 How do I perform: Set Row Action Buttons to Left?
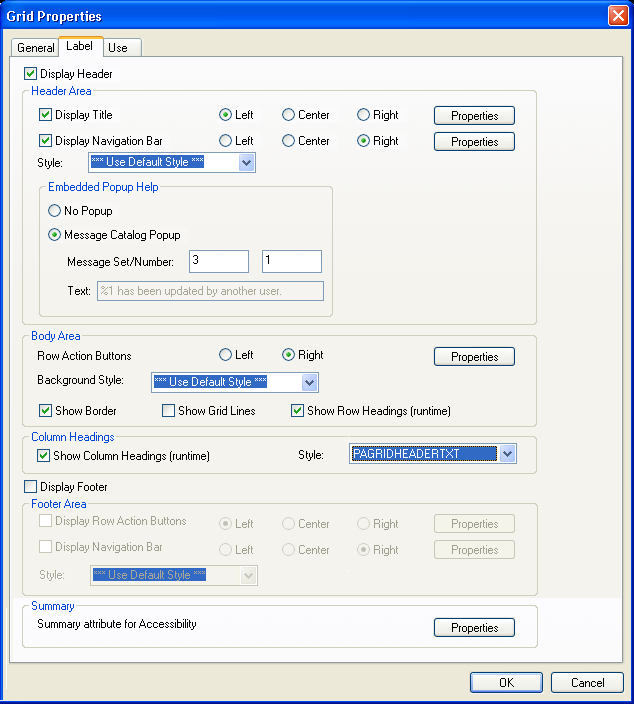click(x=225, y=355)
